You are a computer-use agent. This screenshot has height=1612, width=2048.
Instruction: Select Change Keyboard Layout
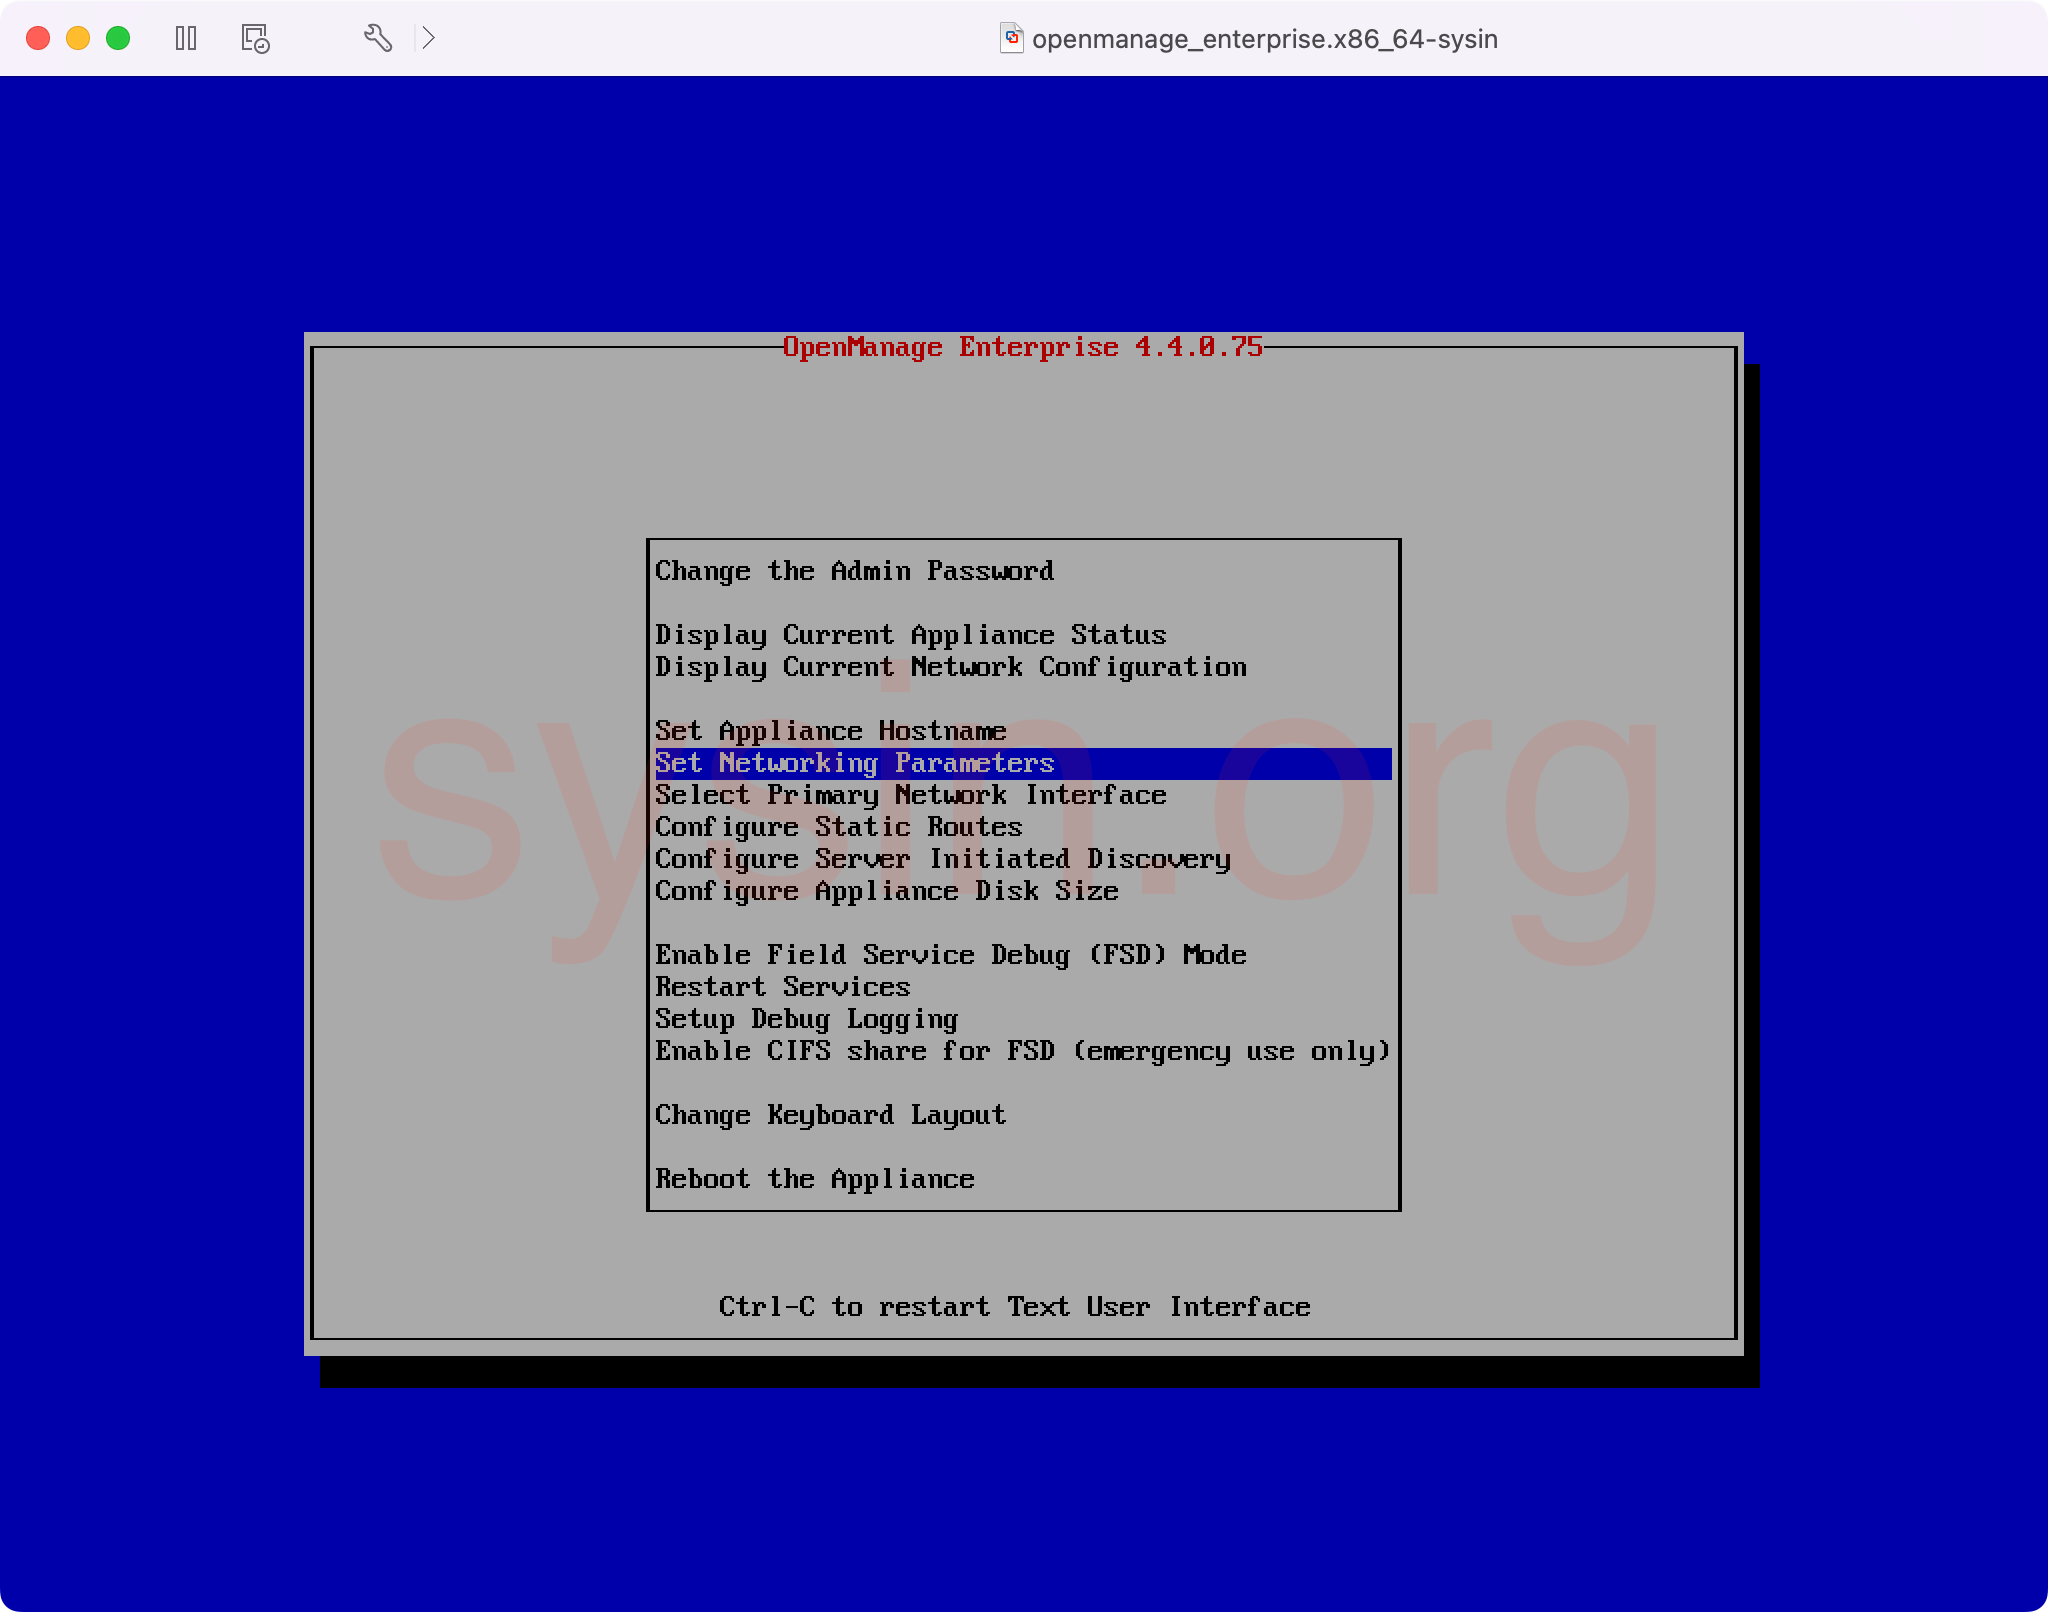pos(830,1115)
